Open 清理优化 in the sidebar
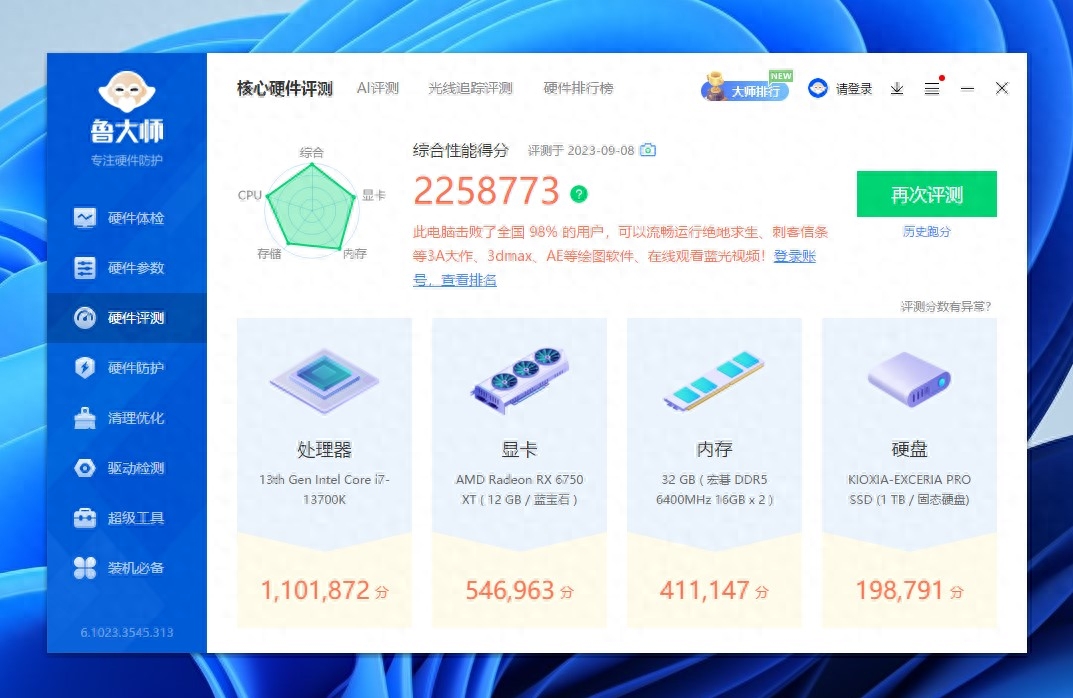This screenshot has height=698, width=1073. 127,418
